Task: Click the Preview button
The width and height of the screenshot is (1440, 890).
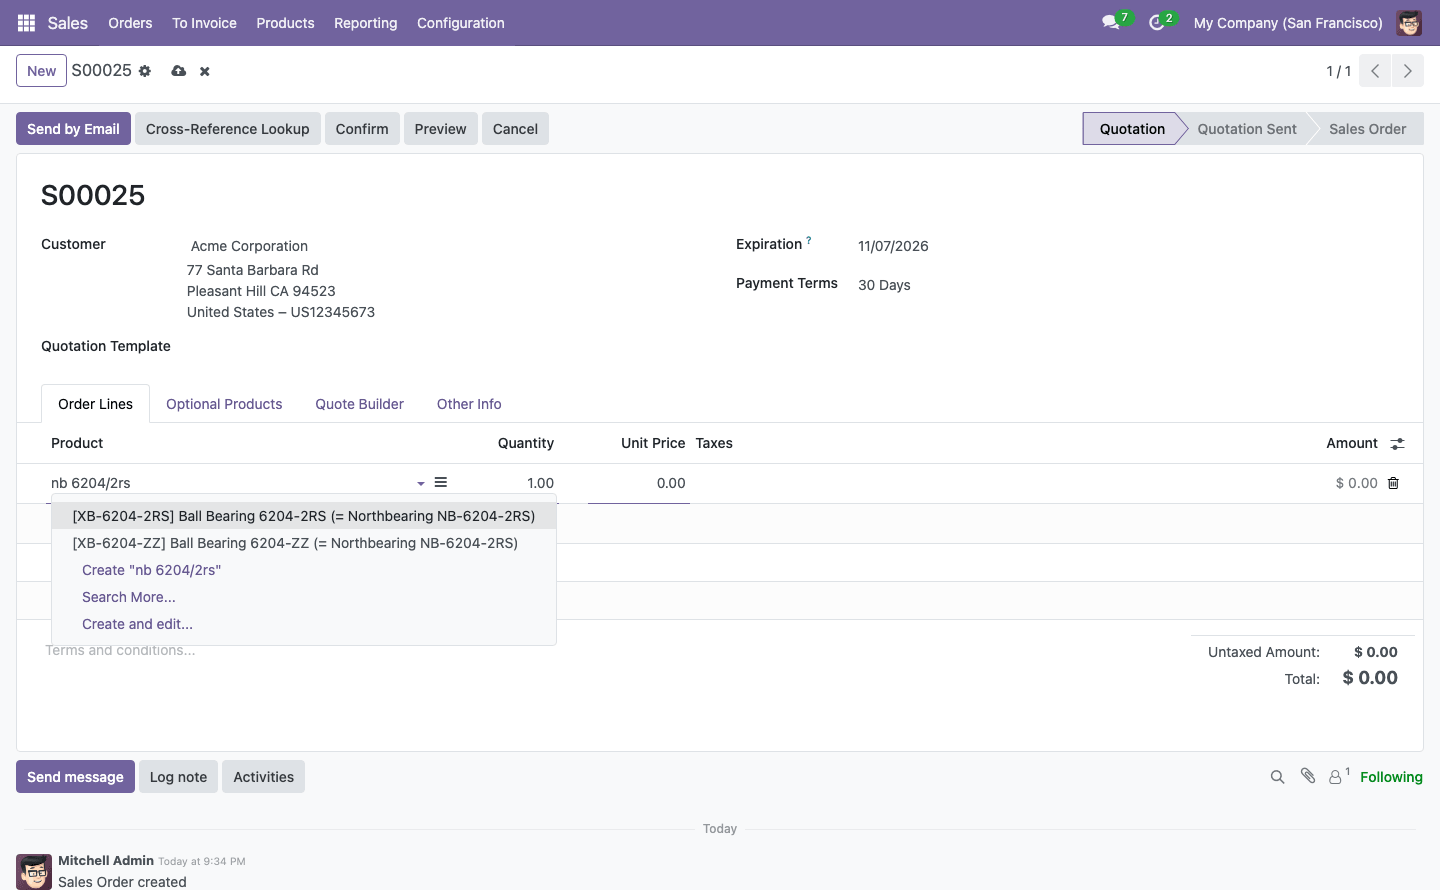Action: pos(441,129)
